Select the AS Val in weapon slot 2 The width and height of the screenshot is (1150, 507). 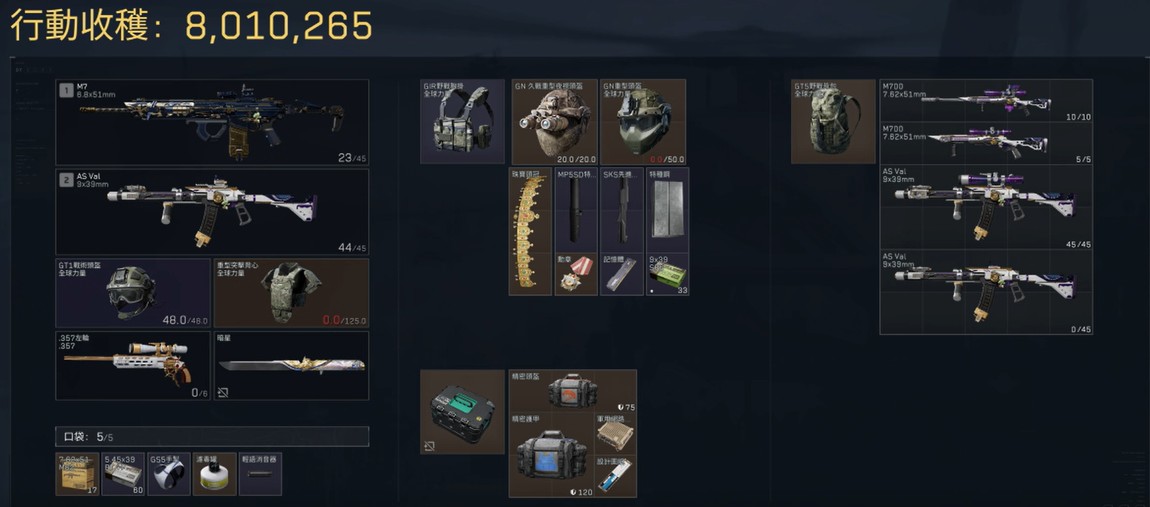pyautogui.click(x=212, y=212)
